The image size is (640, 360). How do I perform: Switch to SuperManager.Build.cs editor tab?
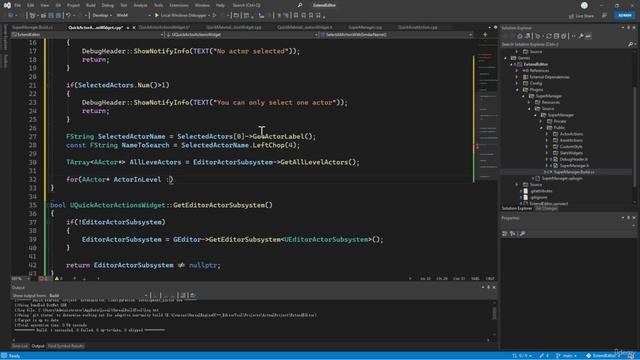pyautogui.click(x=33, y=27)
